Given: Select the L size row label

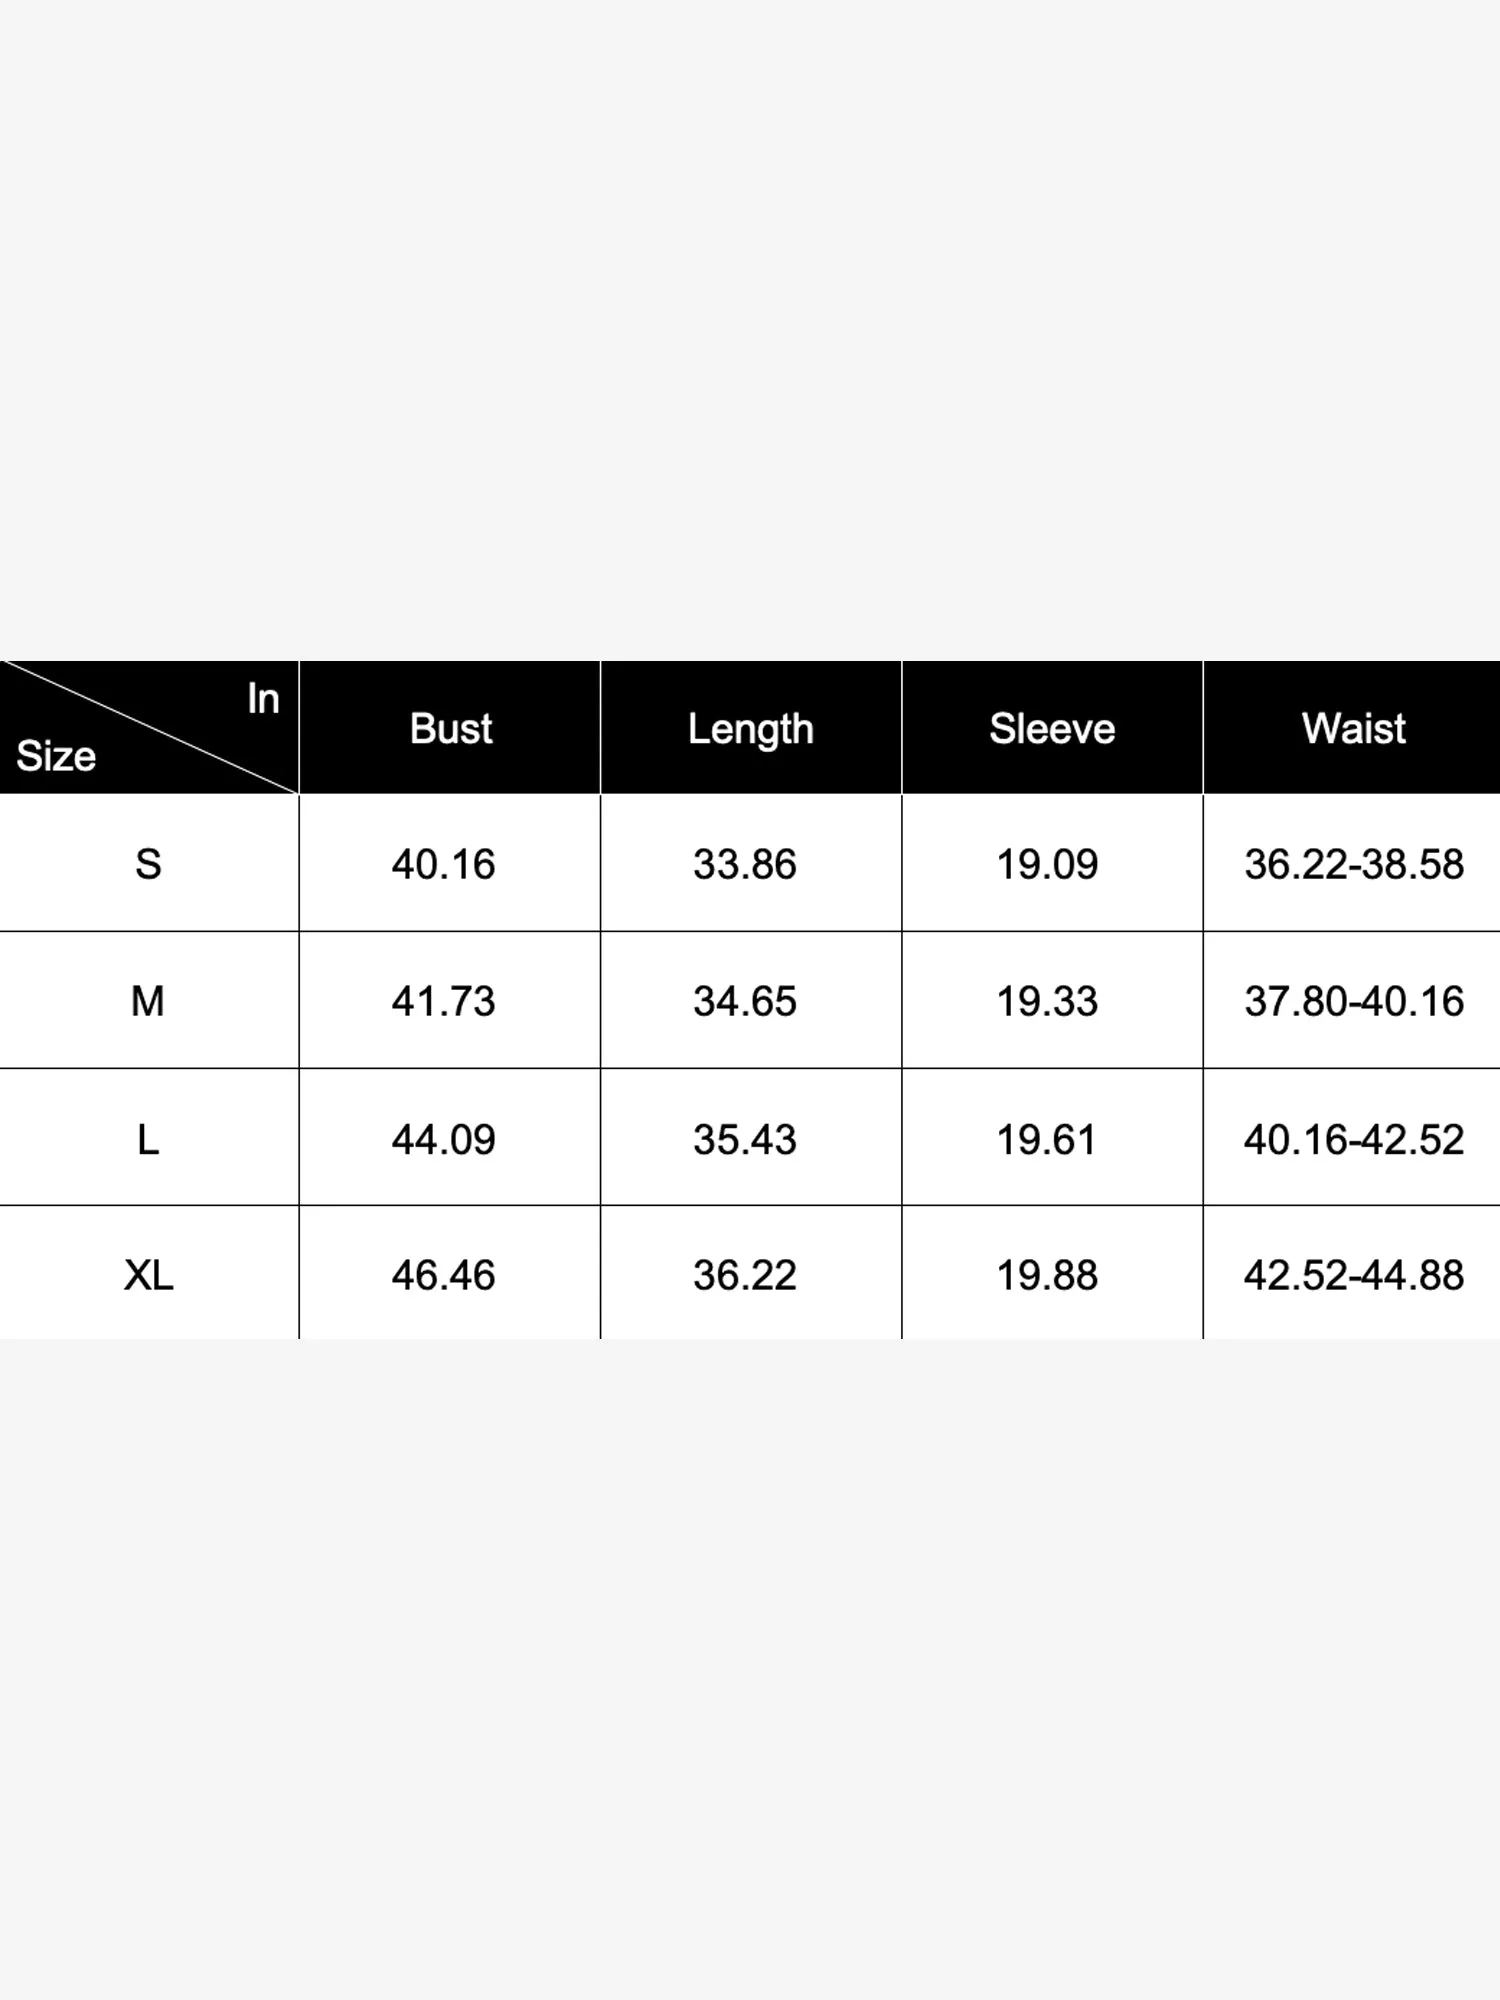Looking at the screenshot, I should 148,1139.
